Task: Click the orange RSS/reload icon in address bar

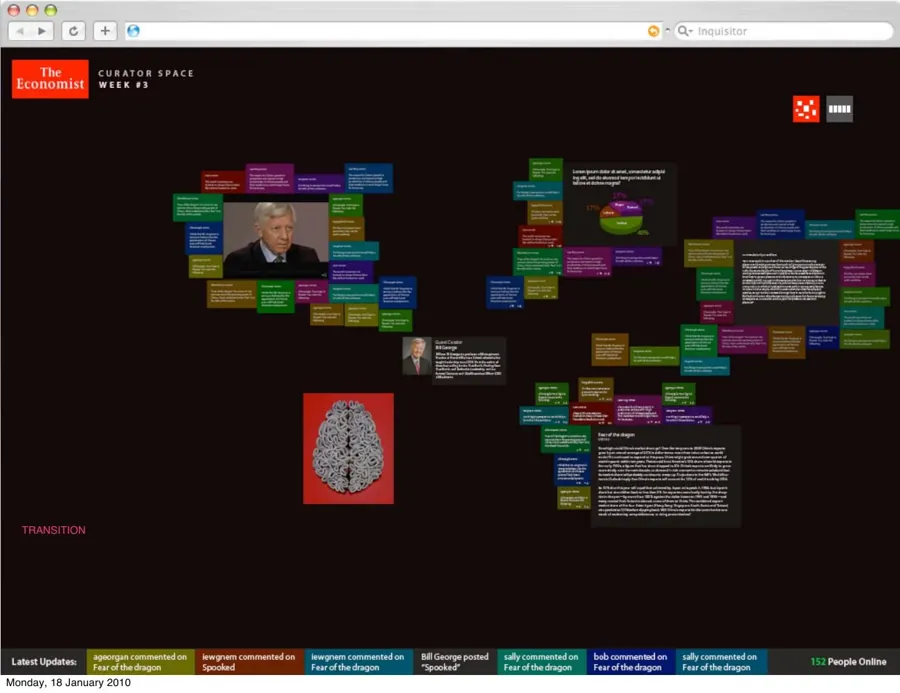Action: (x=653, y=31)
